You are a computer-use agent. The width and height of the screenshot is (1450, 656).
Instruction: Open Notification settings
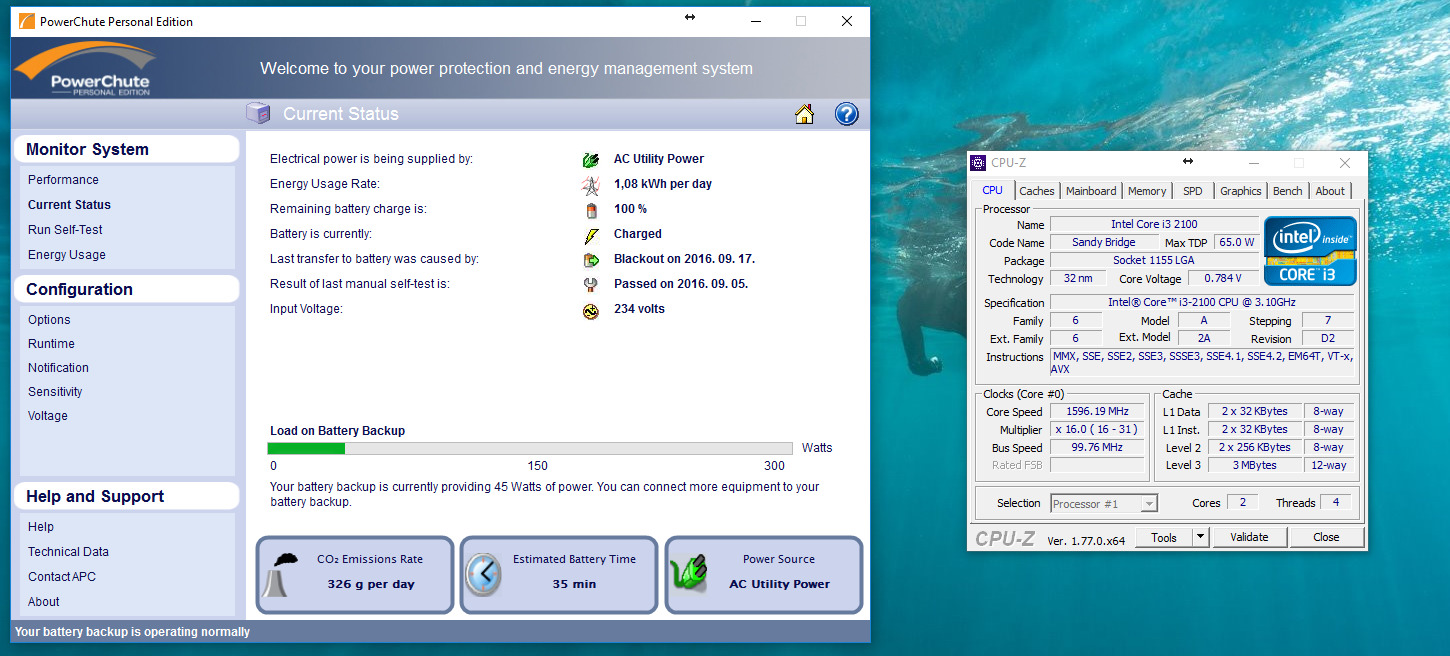click(58, 368)
